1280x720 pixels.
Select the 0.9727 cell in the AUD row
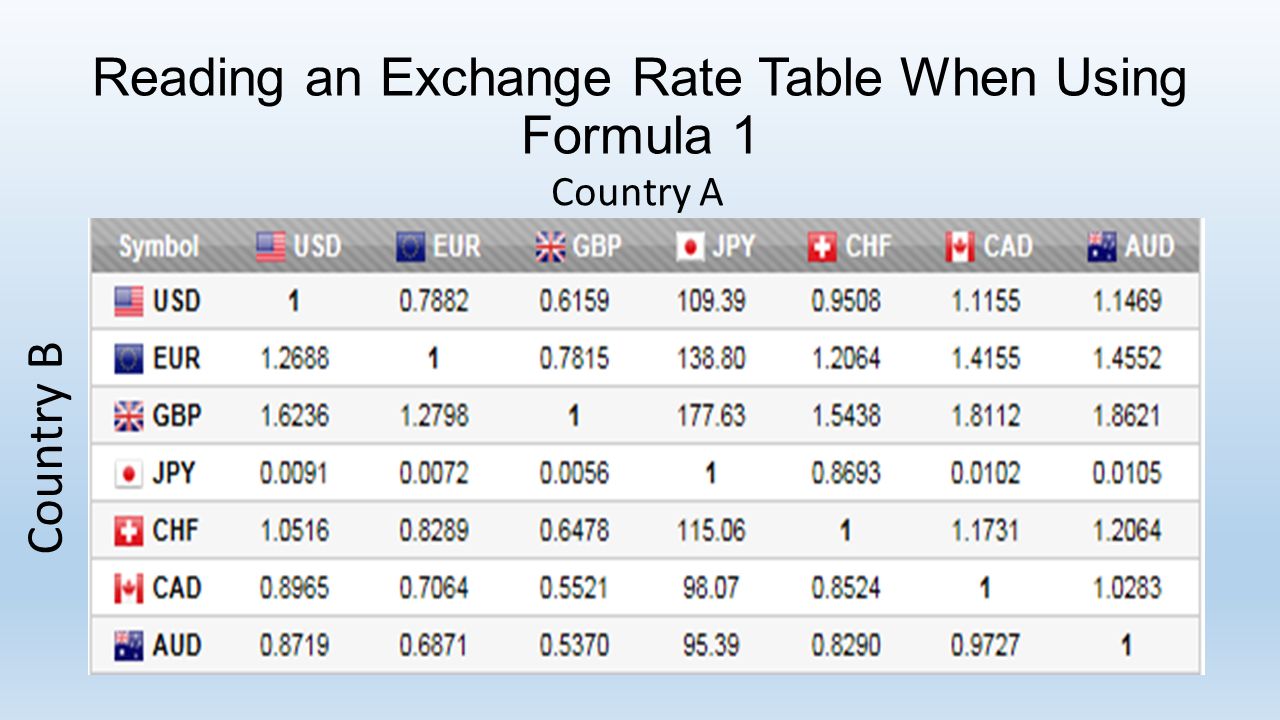[985, 646]
